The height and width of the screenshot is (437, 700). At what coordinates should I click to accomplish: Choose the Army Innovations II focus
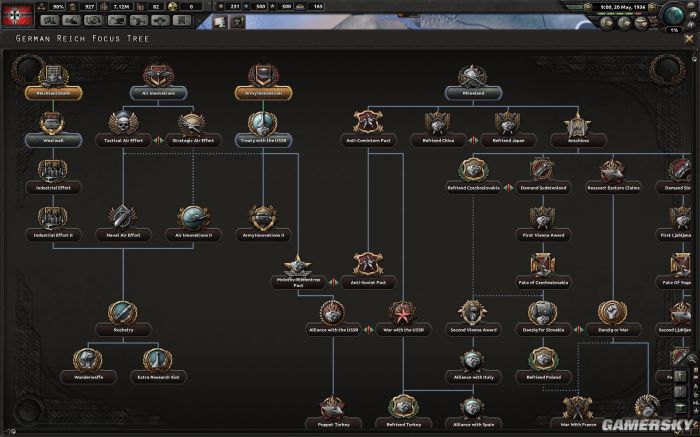pyautogui.click(x=263, y=225)
